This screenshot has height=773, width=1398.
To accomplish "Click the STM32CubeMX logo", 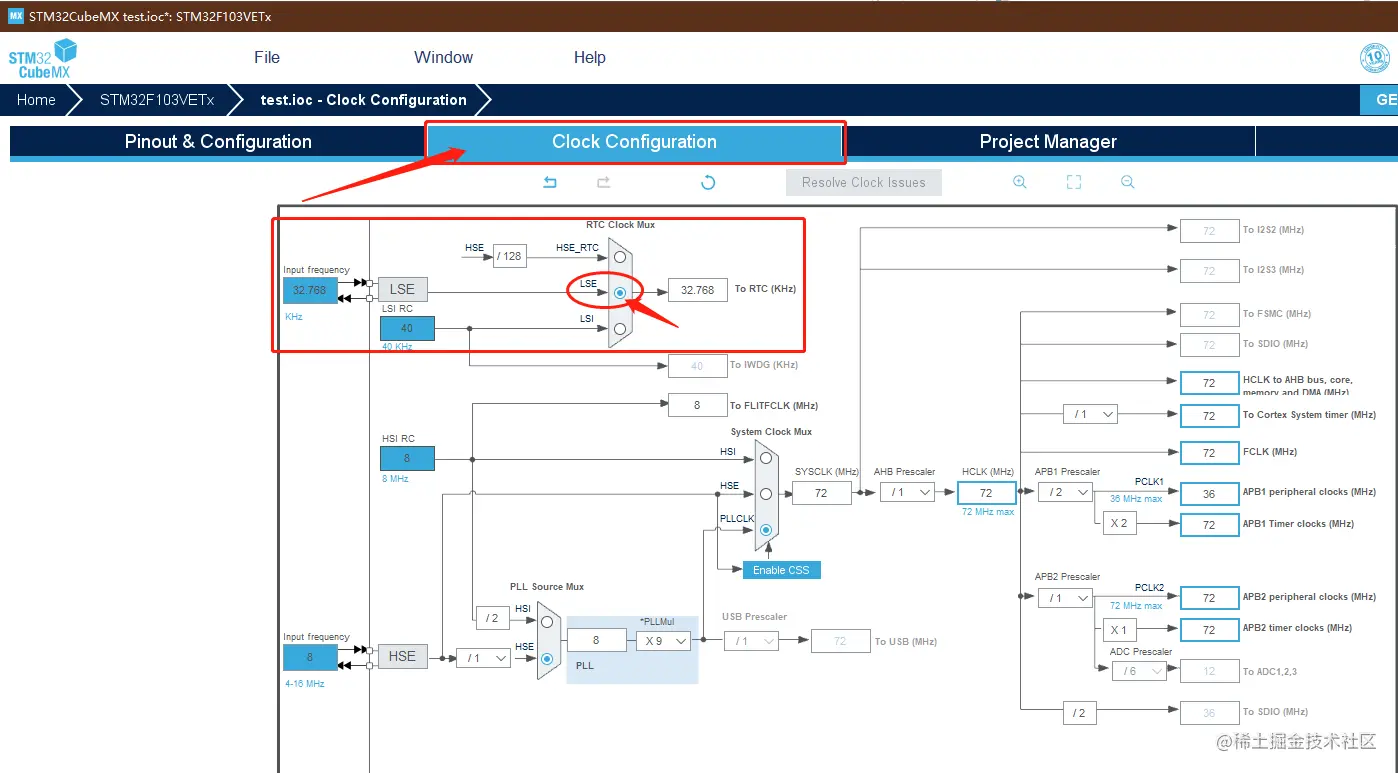I will point(43,58).
